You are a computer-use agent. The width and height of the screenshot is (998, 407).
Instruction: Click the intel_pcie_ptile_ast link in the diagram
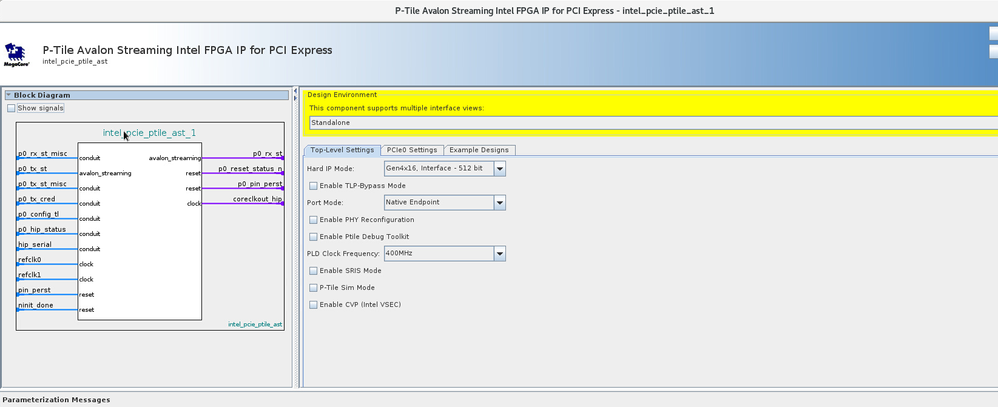pyautogui.click(x=255, y=325)
